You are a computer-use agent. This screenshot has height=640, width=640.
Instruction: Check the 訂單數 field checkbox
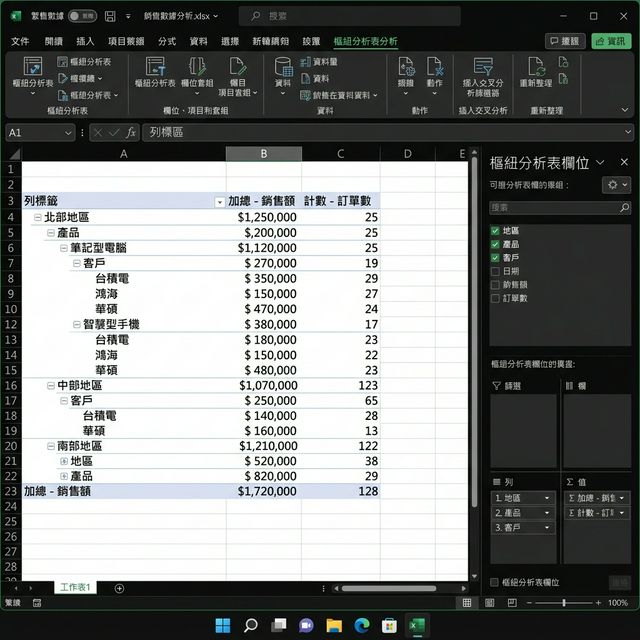point(495,298)
